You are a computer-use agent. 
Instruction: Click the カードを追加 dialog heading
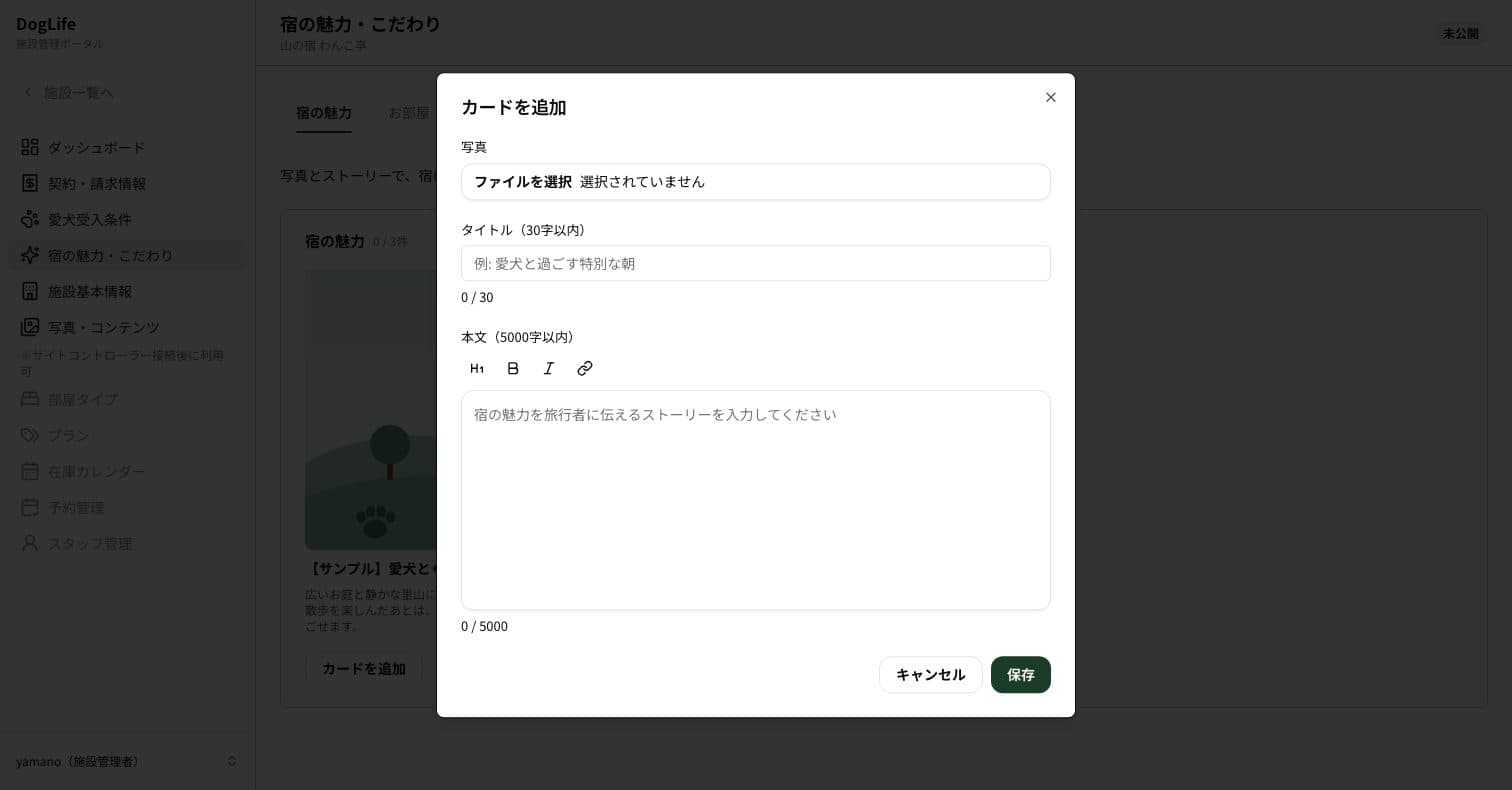[x=514, y=107]
